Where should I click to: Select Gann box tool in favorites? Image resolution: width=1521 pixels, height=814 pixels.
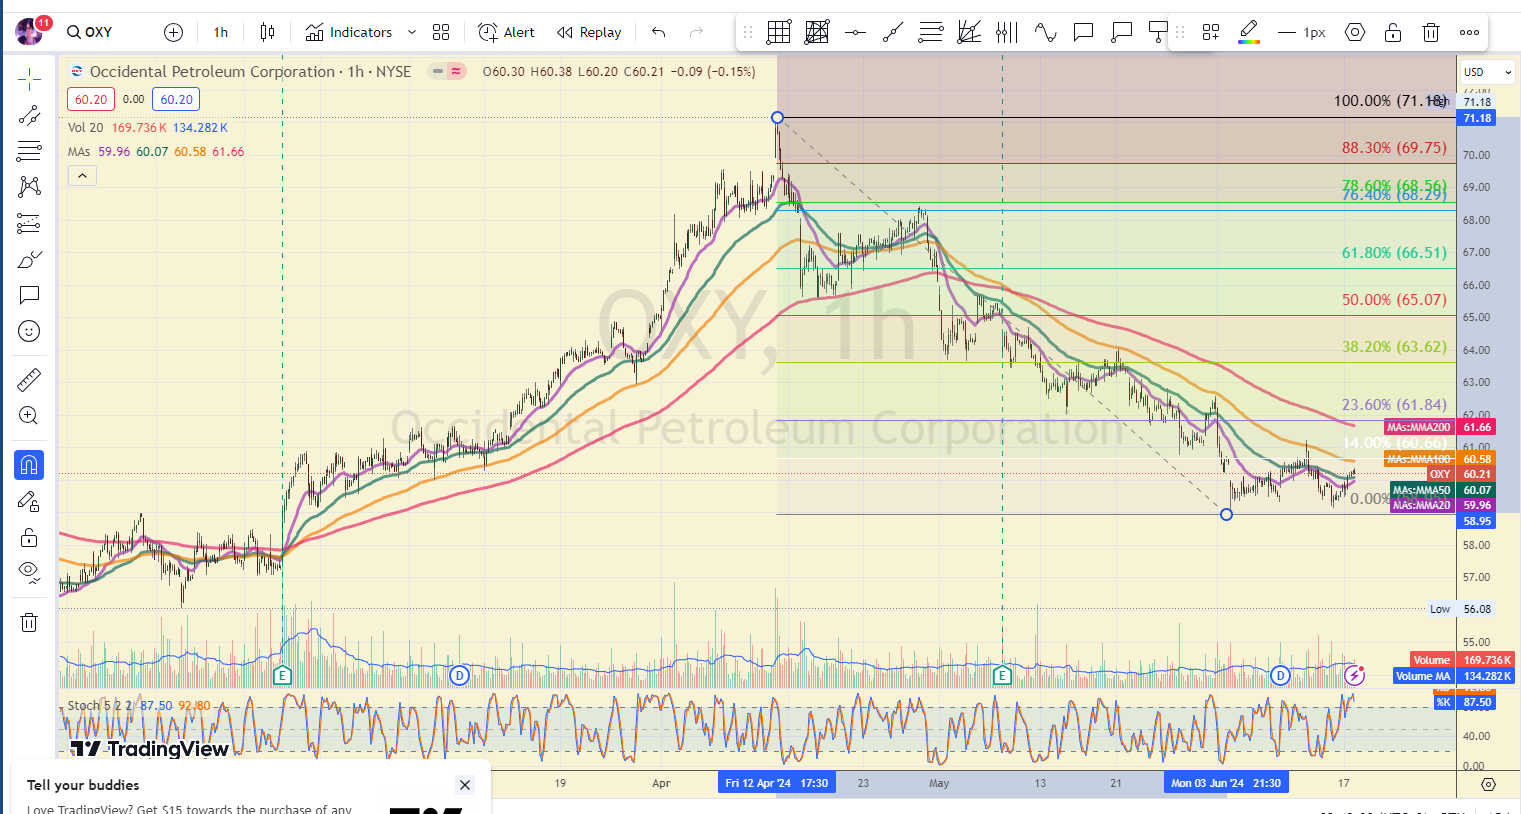click(779, 32)
